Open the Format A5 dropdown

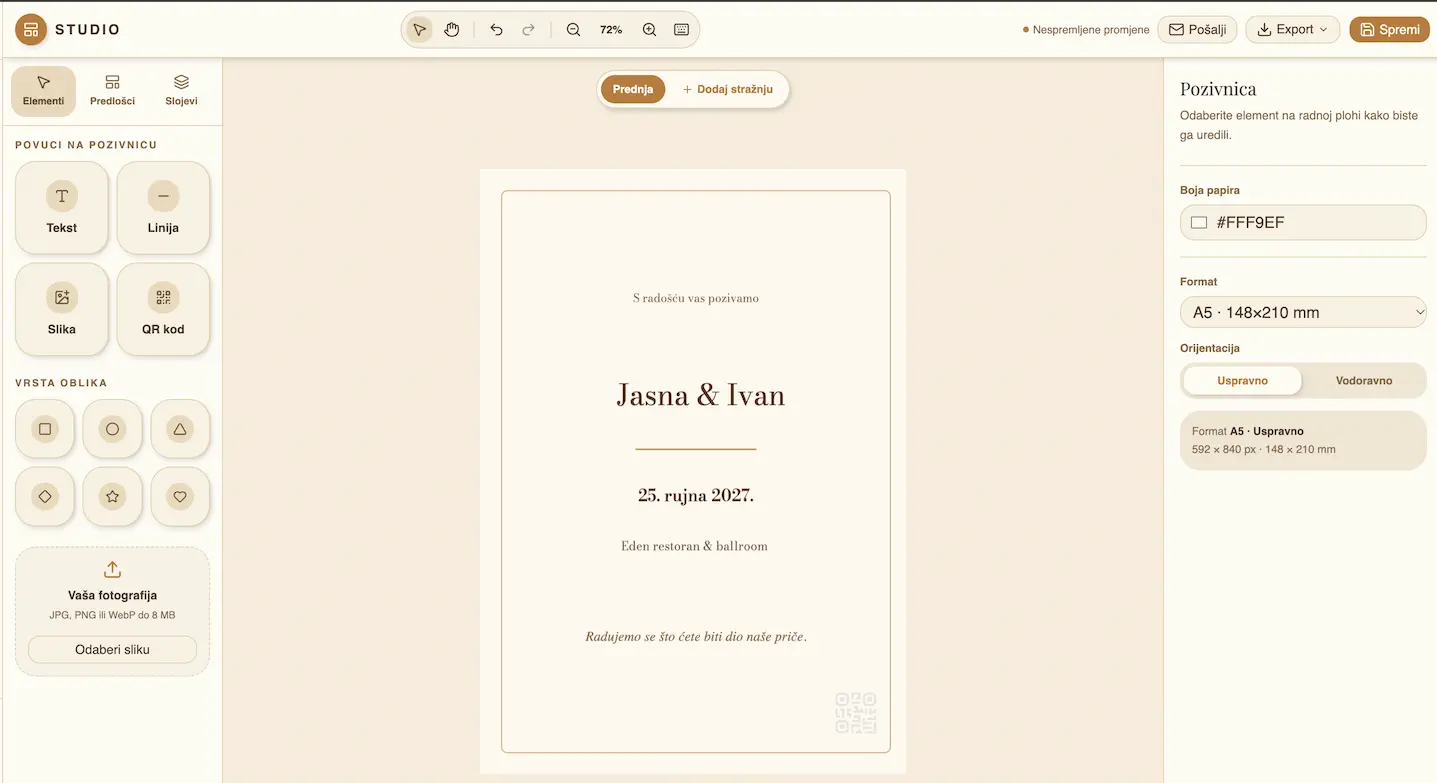[x=1303, y=312]
